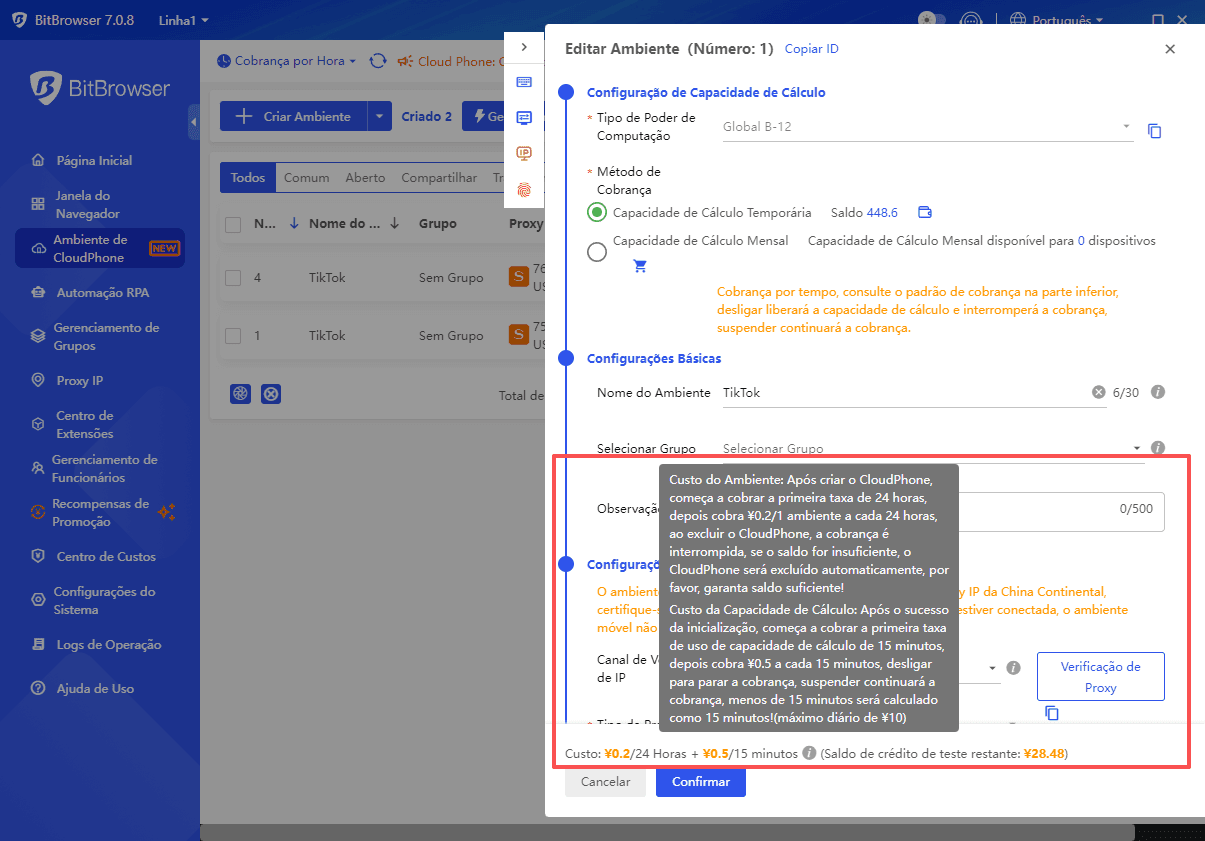
Task: Click the shopping cart icon for monthly capacity
Action: pyautogui.click(x=640, y=266)
